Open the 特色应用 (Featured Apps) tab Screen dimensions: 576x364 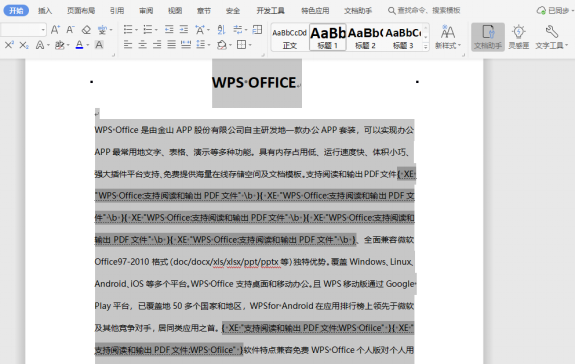pyautogui.click(x=315, y=11)
